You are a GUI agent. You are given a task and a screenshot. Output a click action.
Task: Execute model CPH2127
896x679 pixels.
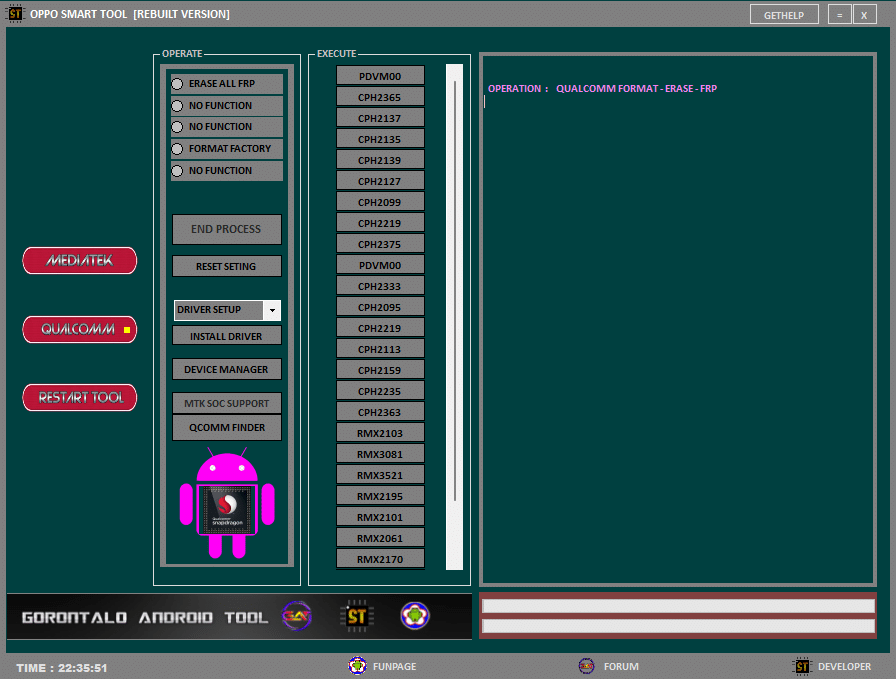380,181
